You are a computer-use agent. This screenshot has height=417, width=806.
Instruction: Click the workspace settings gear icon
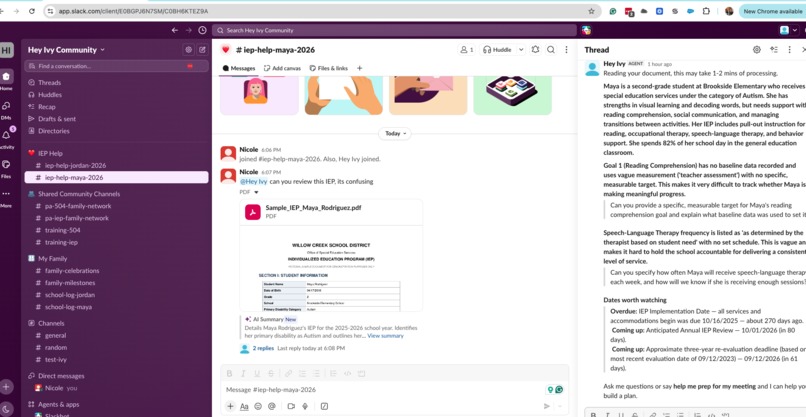(189, 50)
